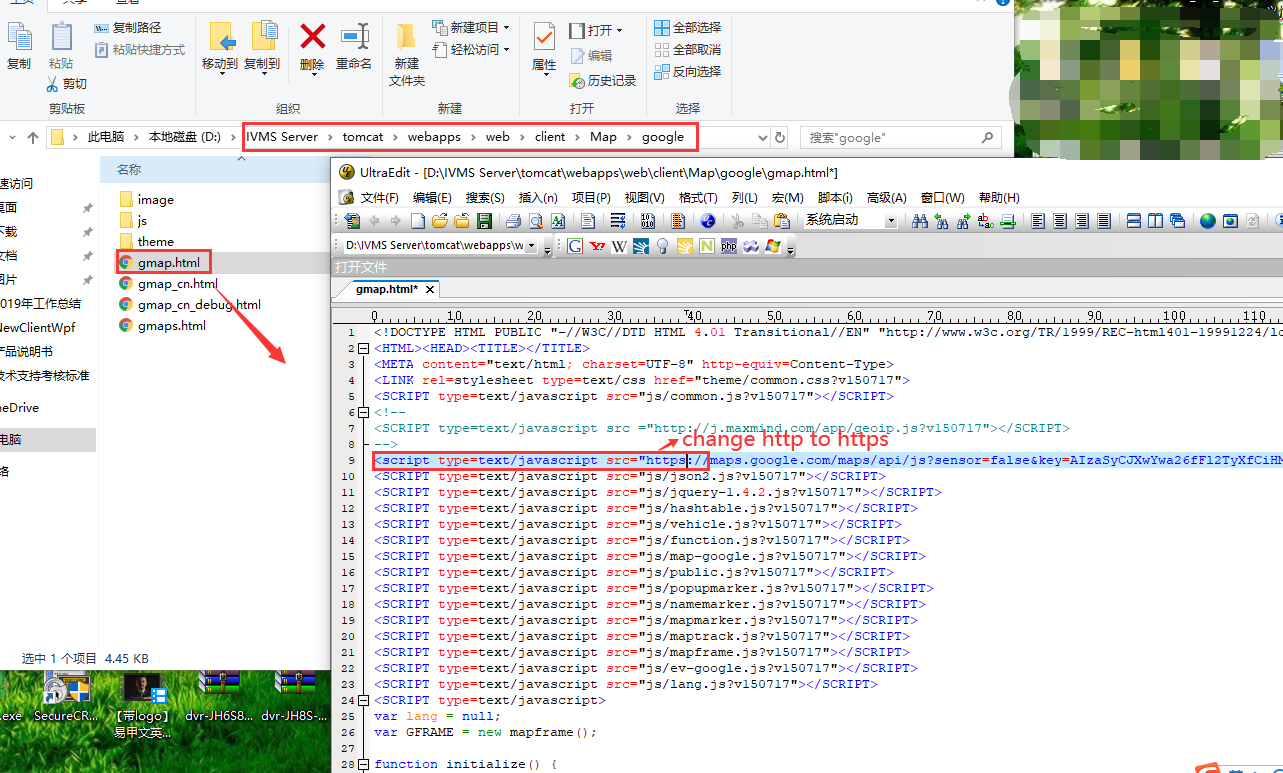Screen dimensions: 1283x773
Task: Collapse the function initialize fold marker
Action: tap(364, 764)
